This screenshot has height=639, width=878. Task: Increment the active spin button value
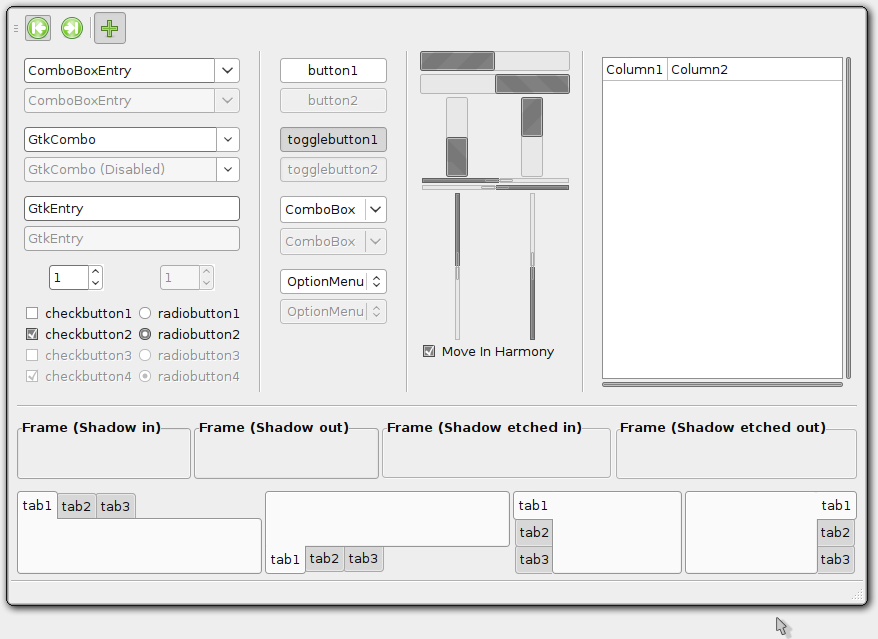tap(96, 272)
